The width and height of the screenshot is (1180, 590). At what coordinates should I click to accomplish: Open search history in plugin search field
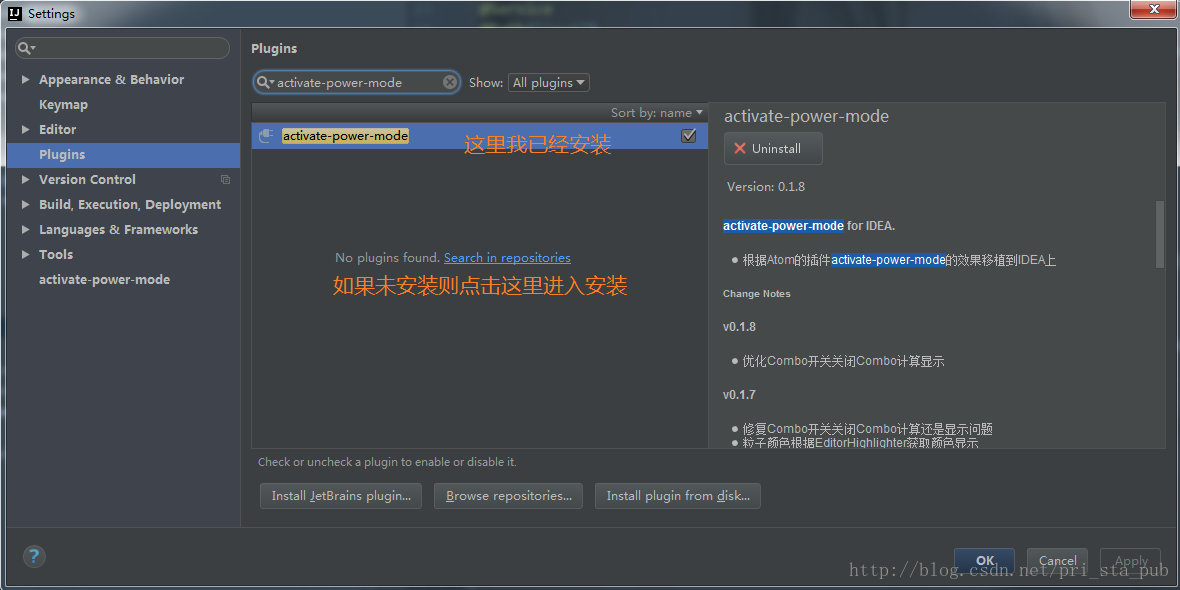(266, 83)
